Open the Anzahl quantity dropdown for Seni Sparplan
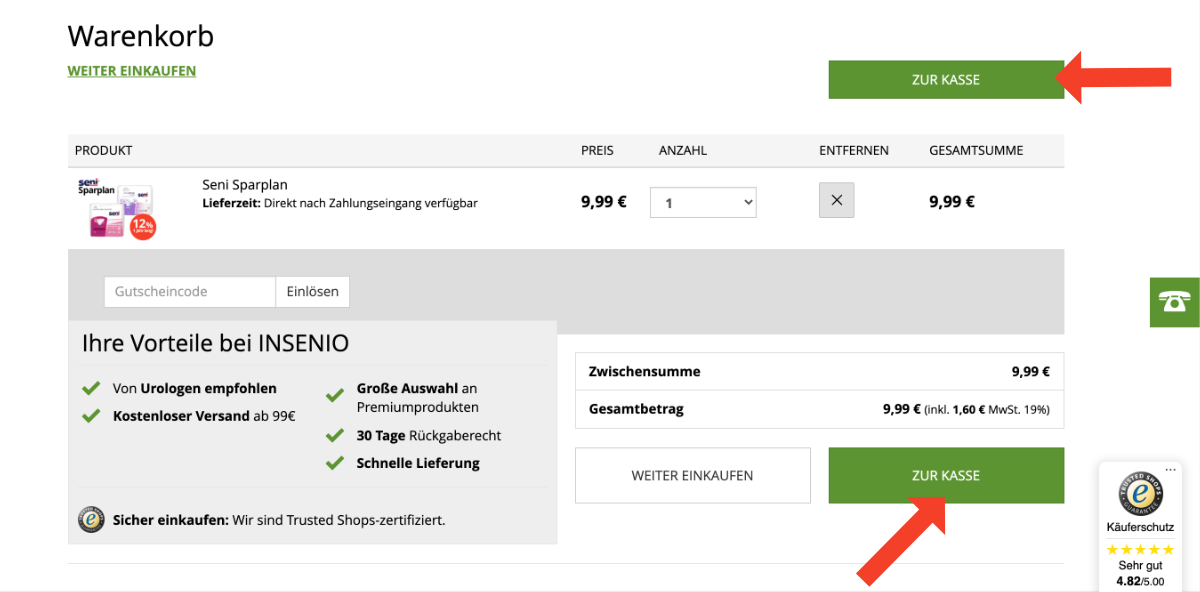Image resolution: width=1200 pixels, height=592 pixels. 703,202
